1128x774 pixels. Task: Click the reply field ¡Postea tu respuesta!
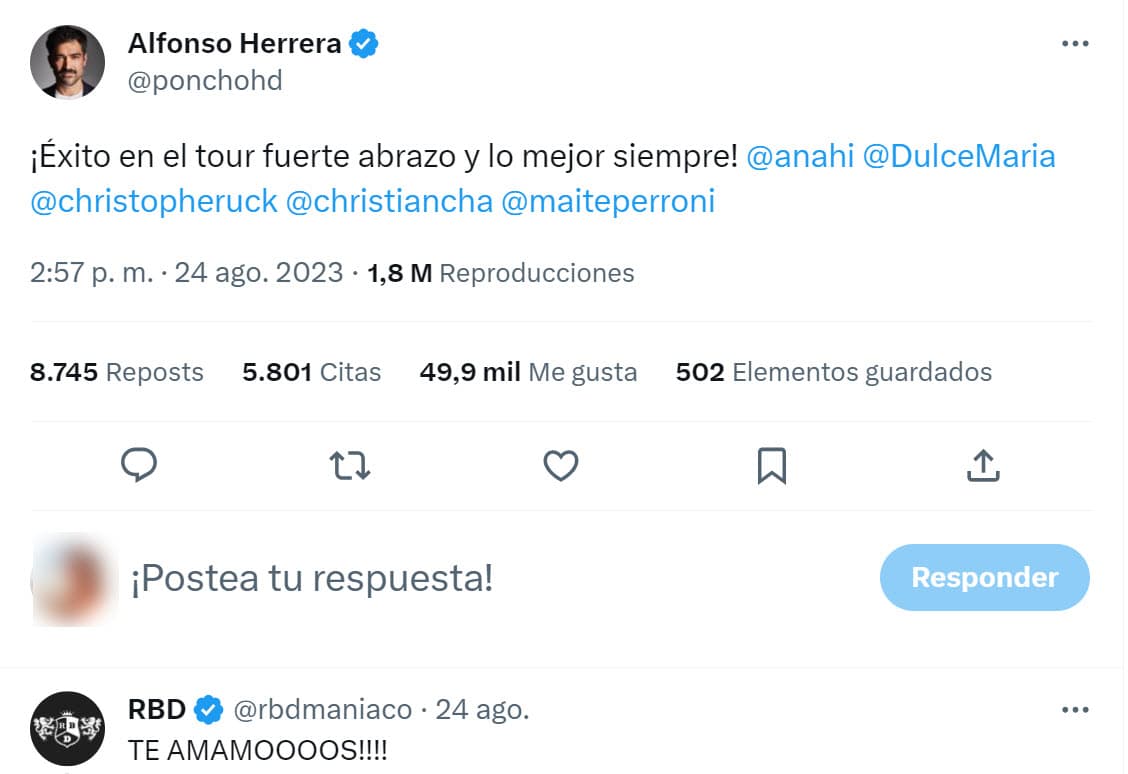coord(310,577)
